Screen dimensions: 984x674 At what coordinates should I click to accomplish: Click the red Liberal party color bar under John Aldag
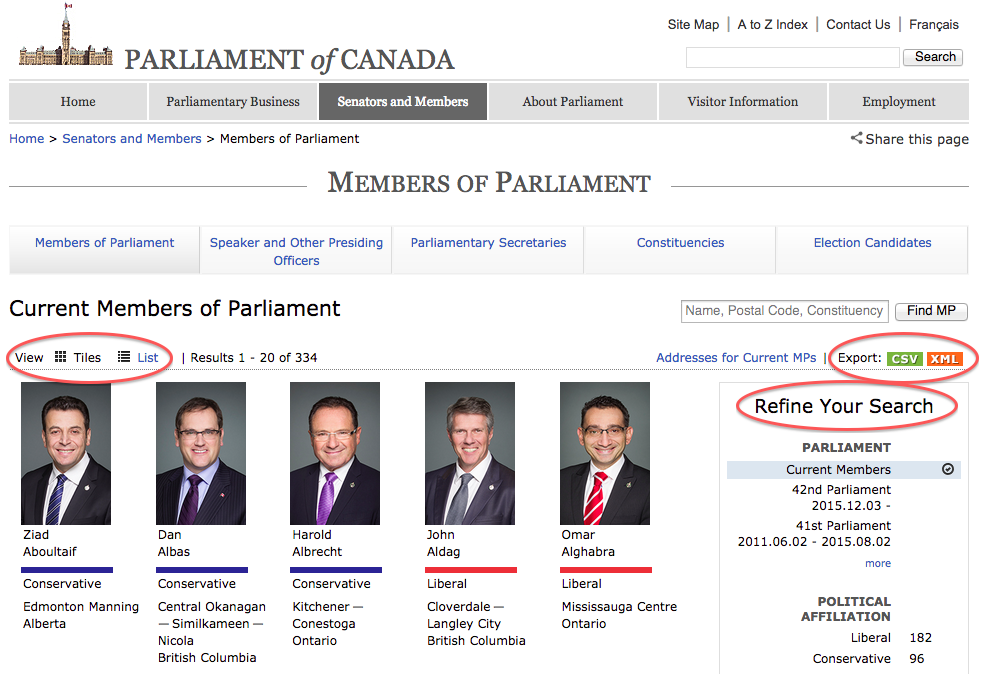(470, 569)
